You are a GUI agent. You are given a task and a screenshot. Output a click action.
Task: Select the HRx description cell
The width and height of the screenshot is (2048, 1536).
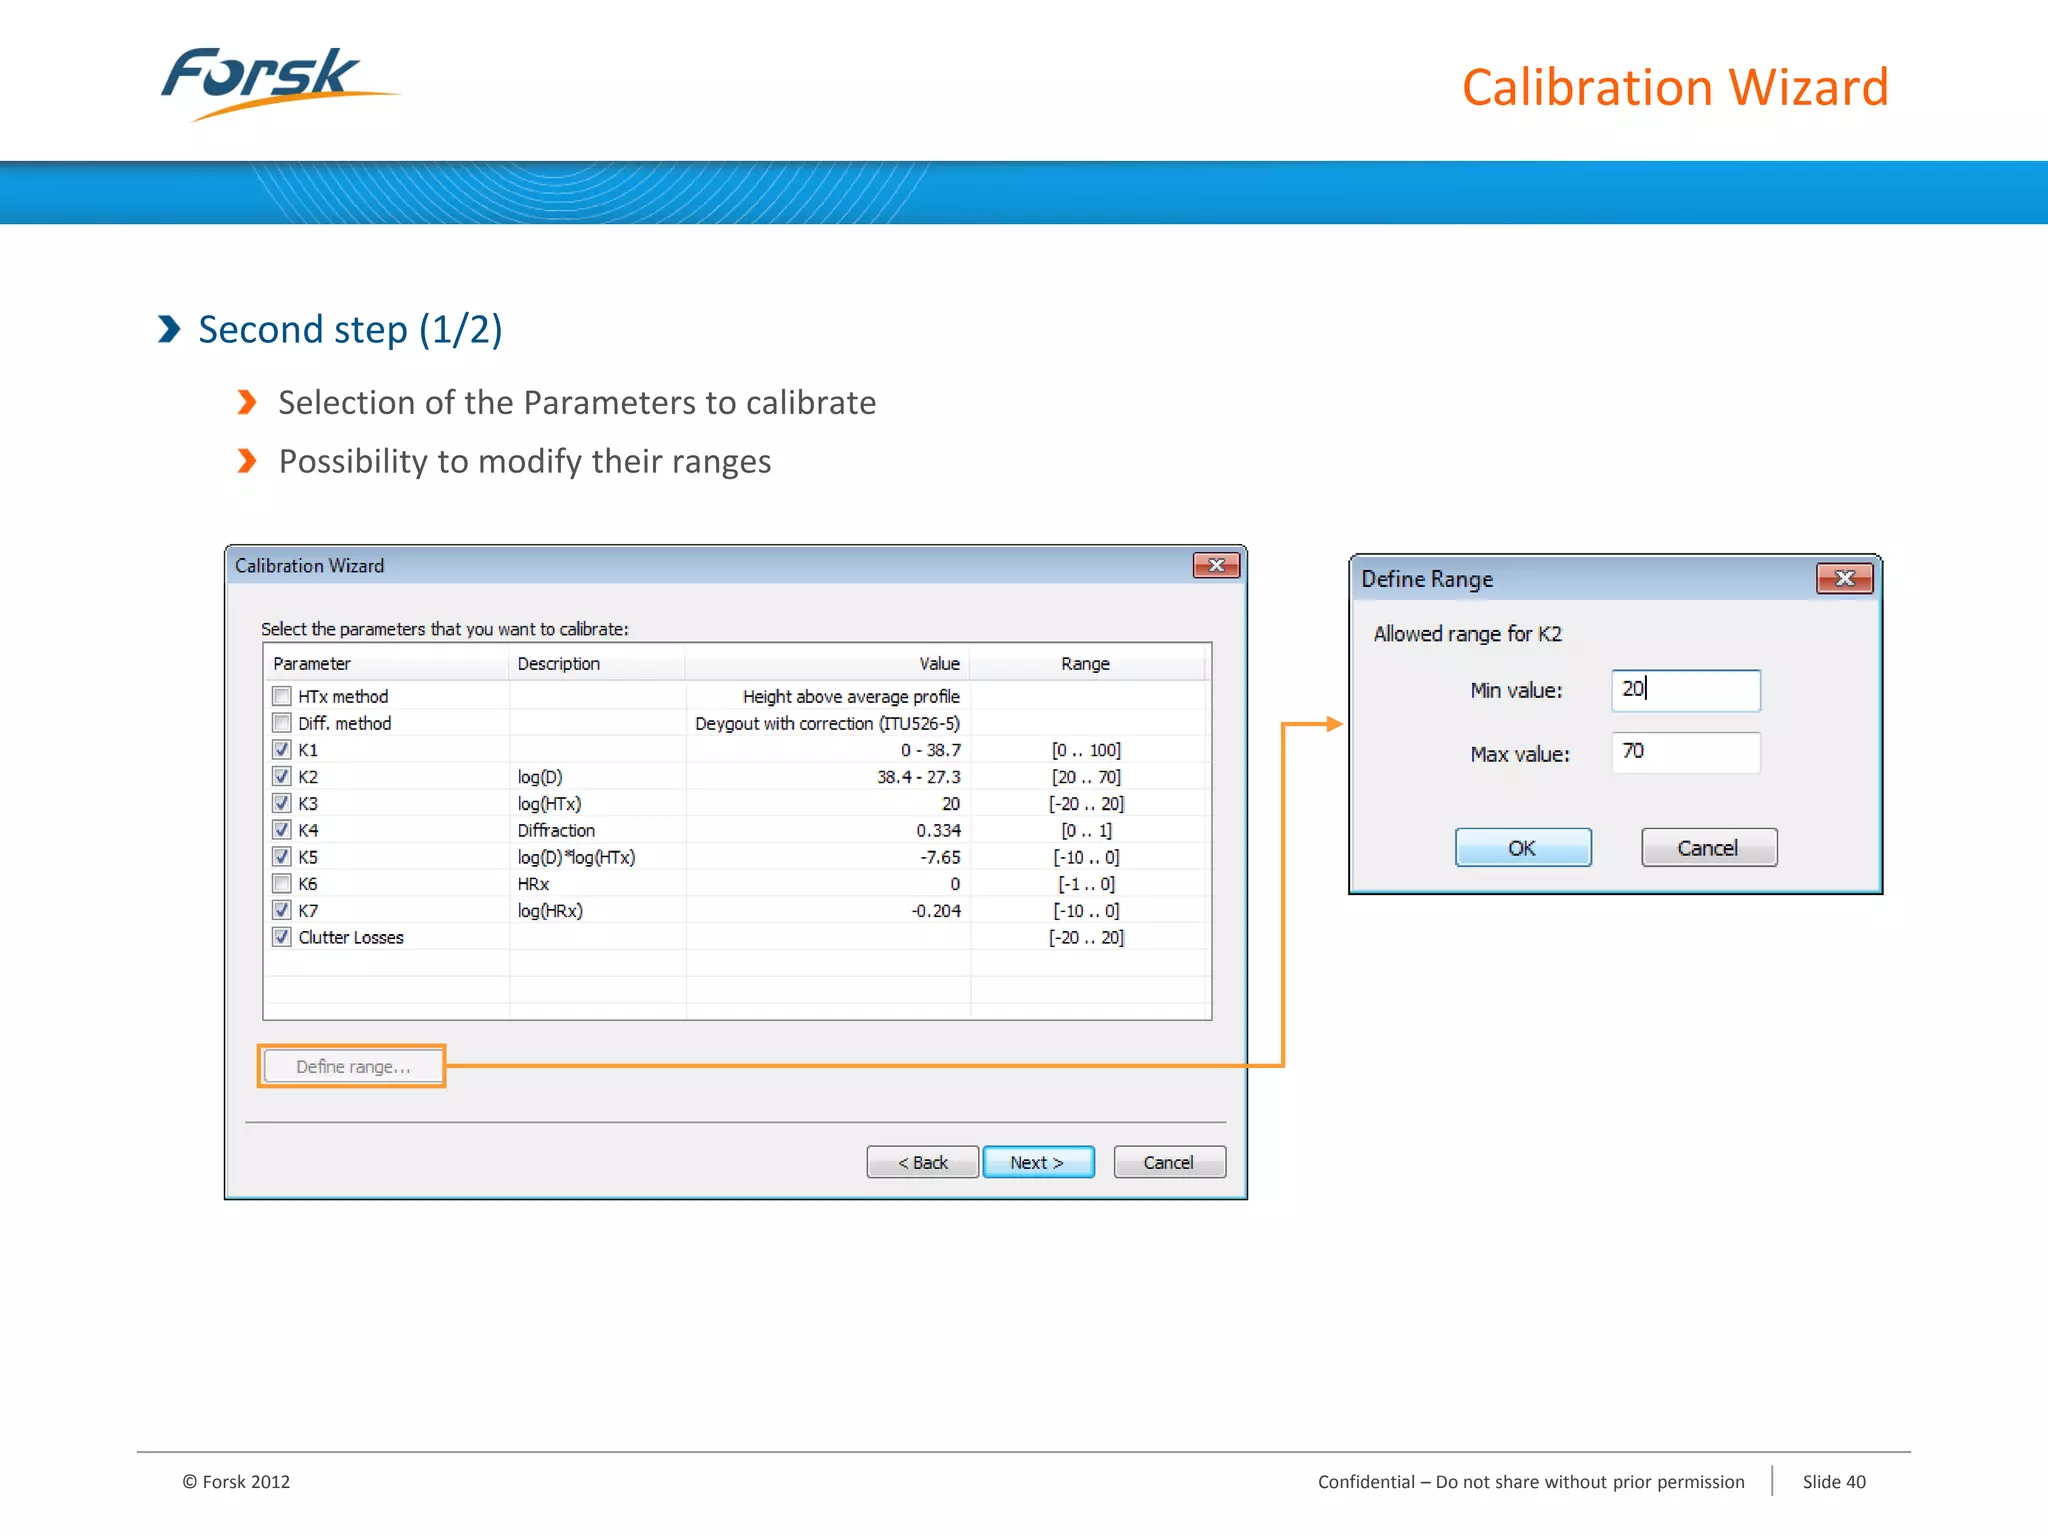pos(533,884)
